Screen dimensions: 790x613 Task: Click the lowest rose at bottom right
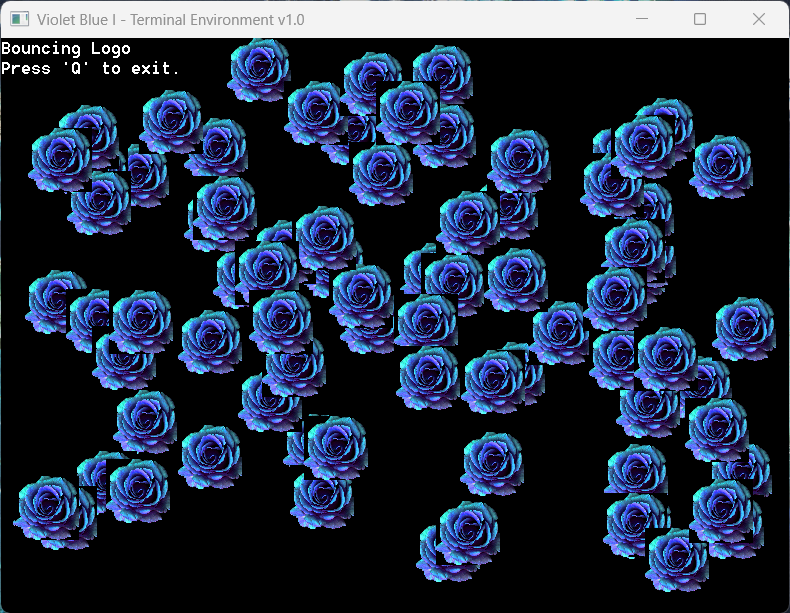[677, 560]
